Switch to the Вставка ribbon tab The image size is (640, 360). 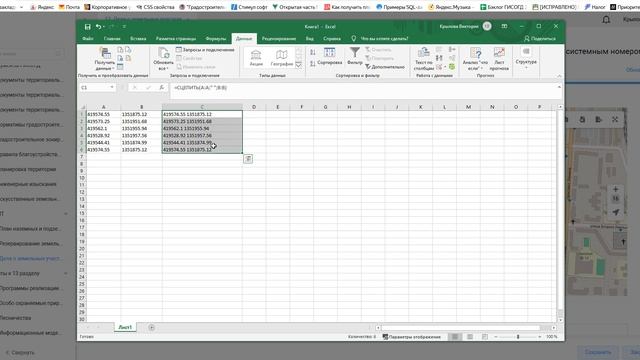coord(138,39)
